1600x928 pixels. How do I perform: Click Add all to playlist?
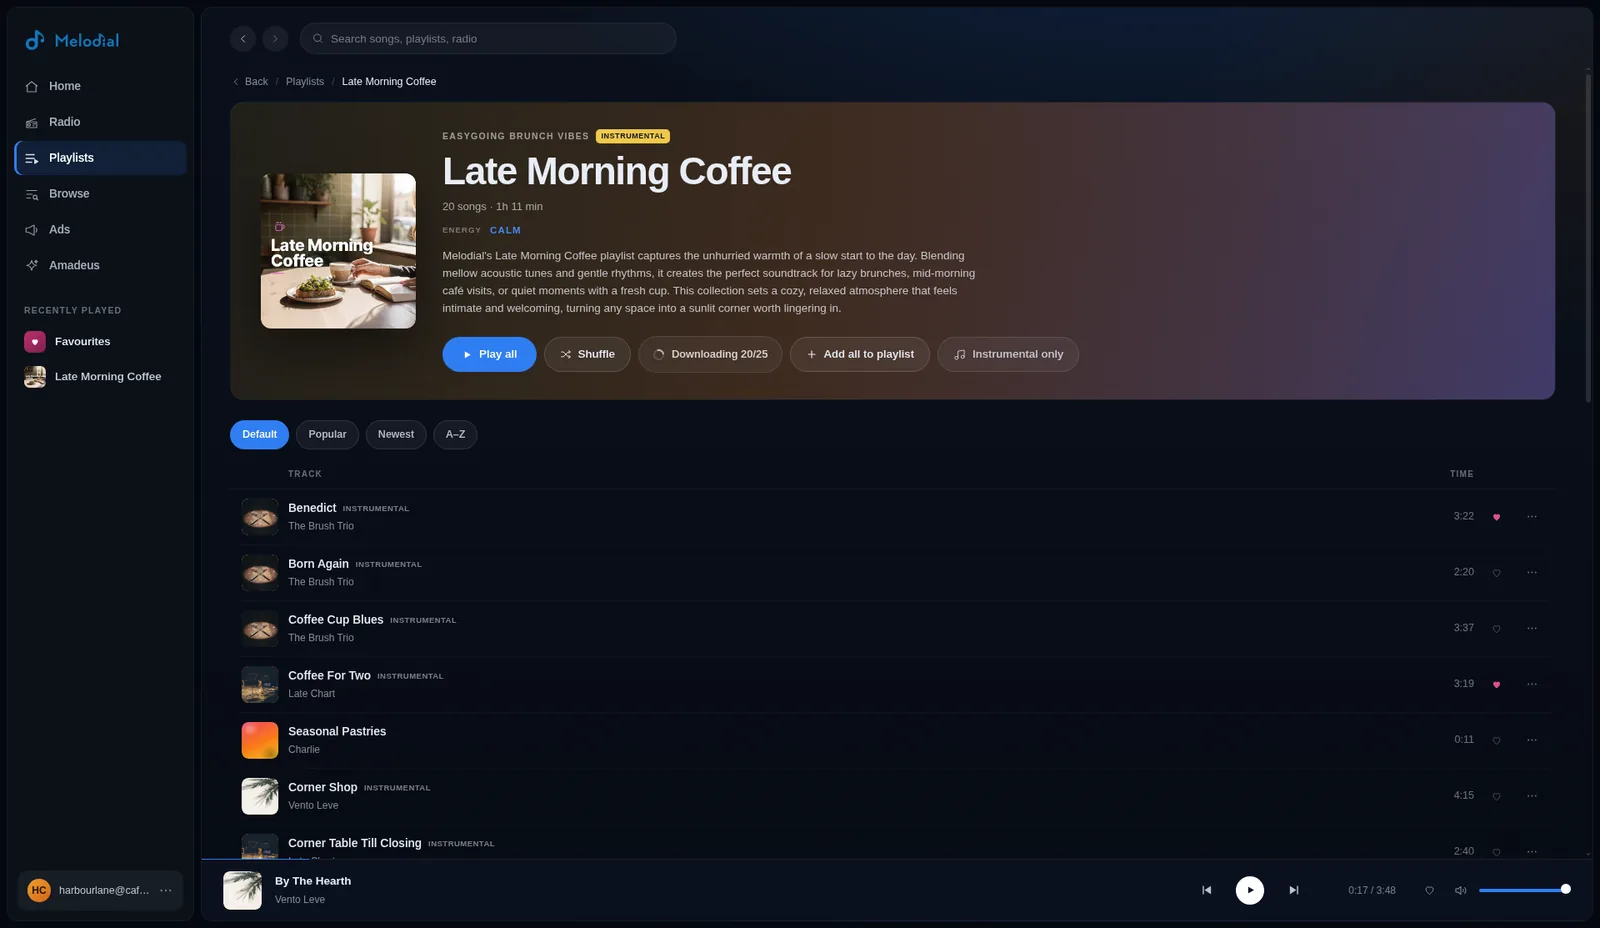859,355
